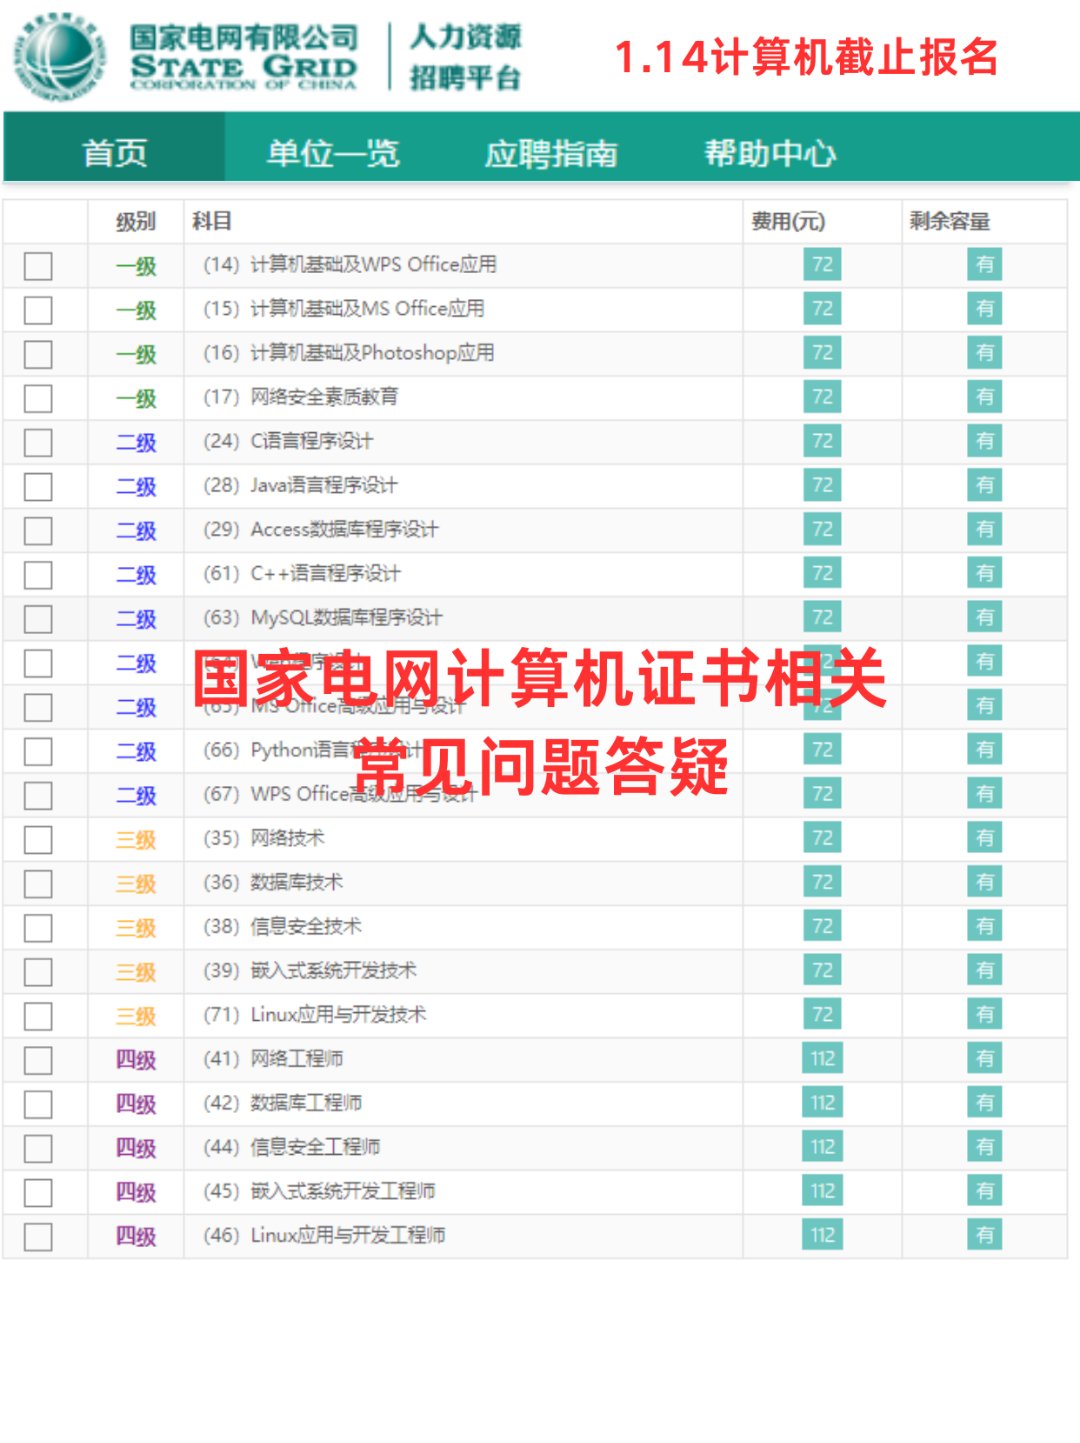The image size is (1080, 1443).
Task: Tick the (41) 网络工程师 checkbox
Action: click(38, 1060)
